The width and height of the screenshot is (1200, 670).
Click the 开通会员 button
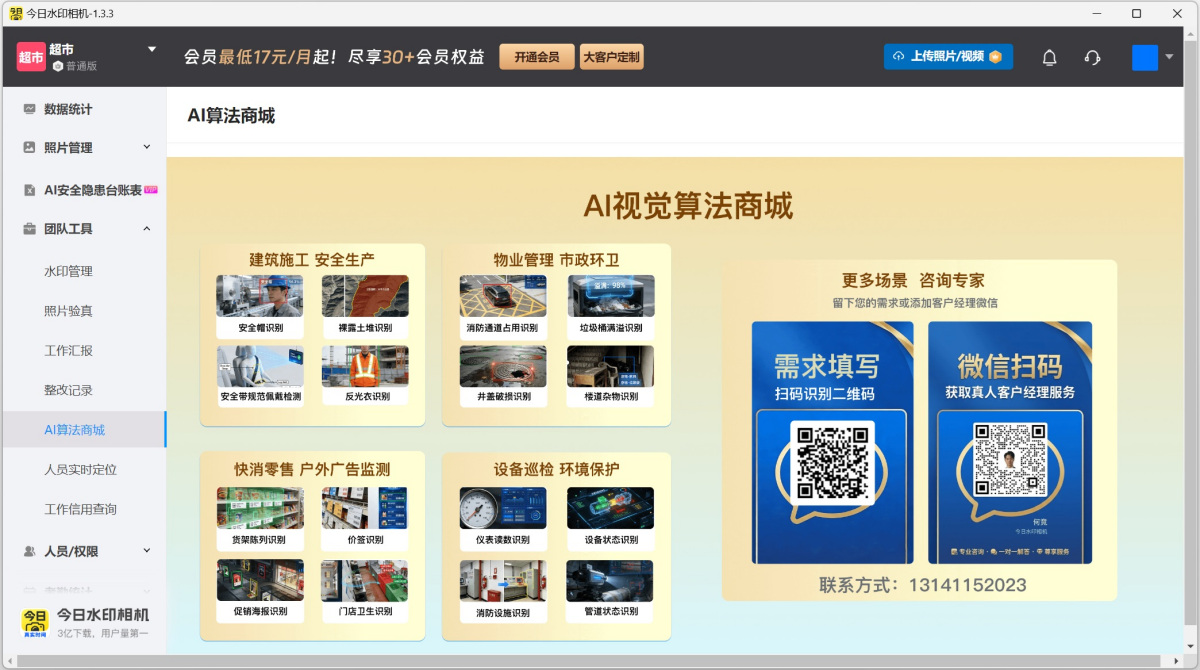pos(537,57)
